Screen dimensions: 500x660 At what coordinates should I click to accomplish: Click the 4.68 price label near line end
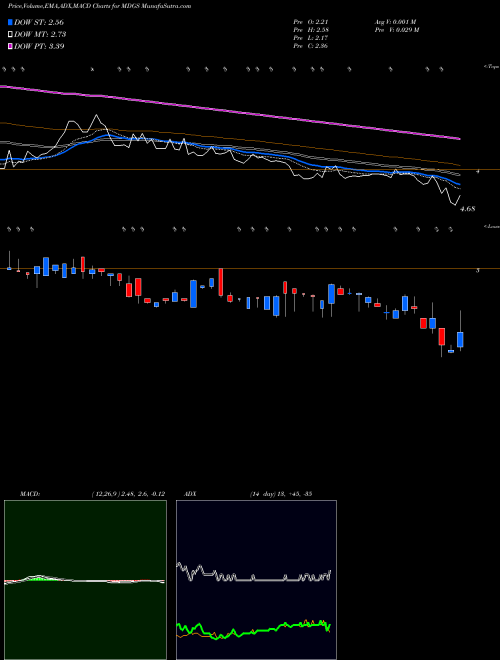coord(468,208)
